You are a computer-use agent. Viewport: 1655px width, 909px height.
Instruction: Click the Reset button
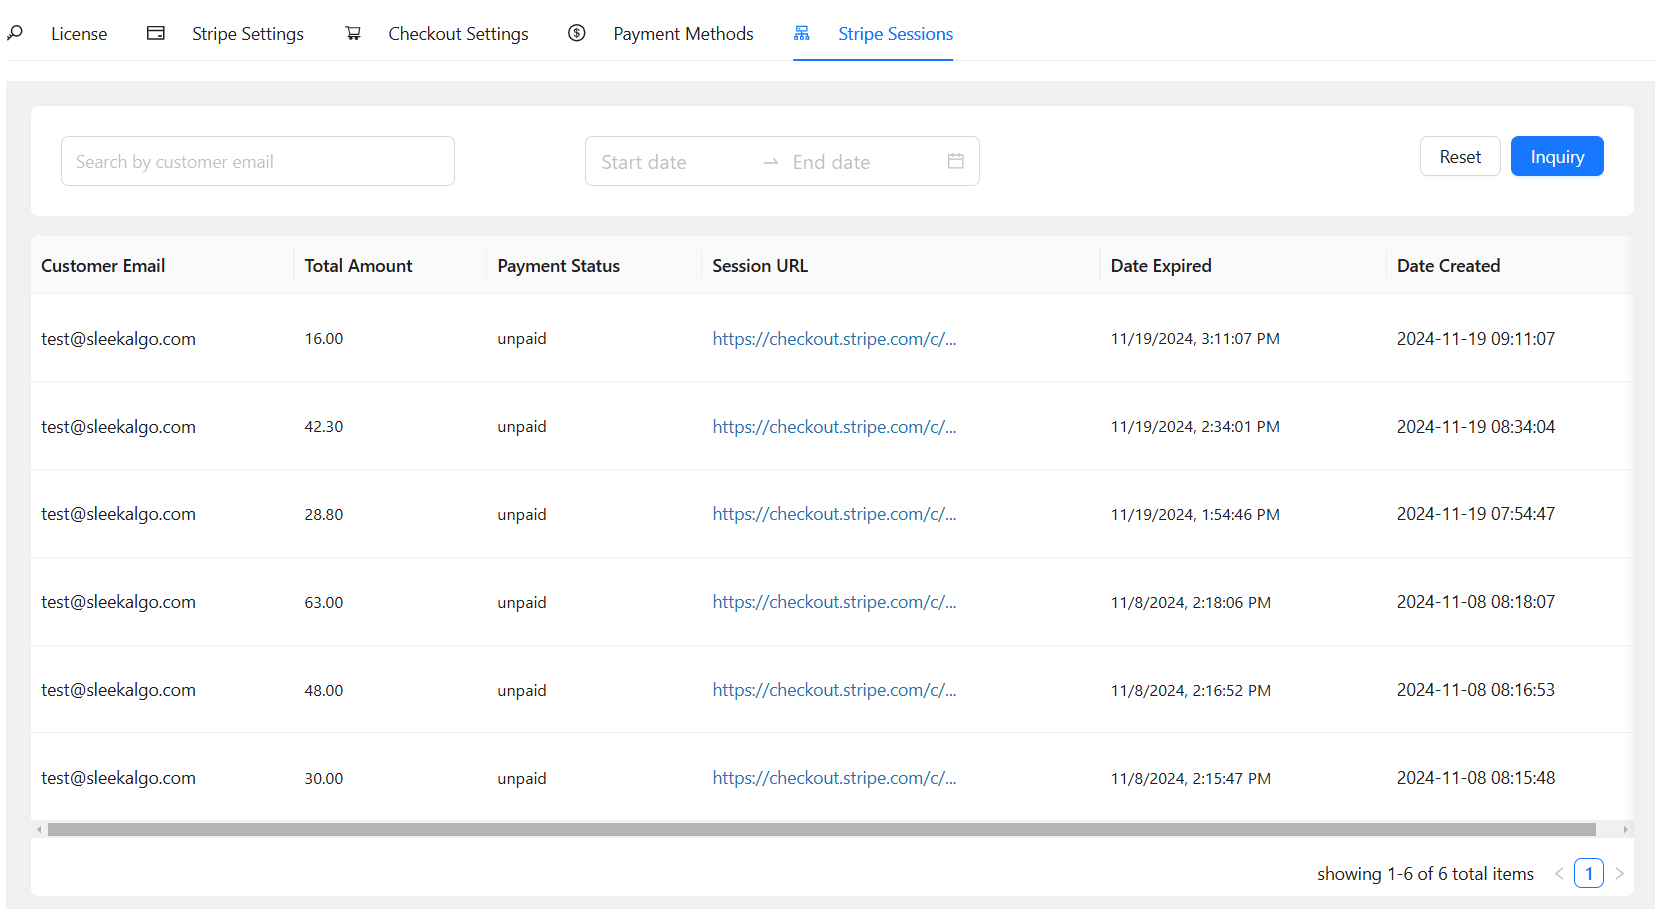tap(1459, 156)
